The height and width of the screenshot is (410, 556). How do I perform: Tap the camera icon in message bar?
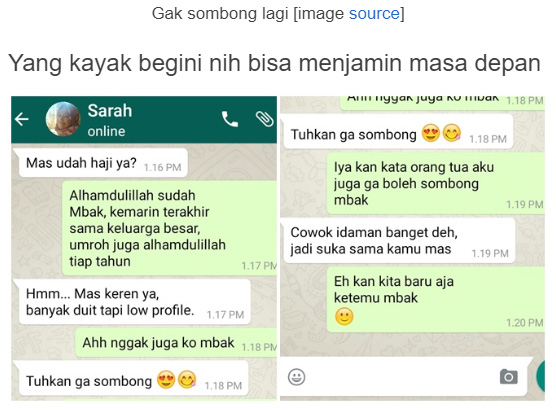coord(508,377)
